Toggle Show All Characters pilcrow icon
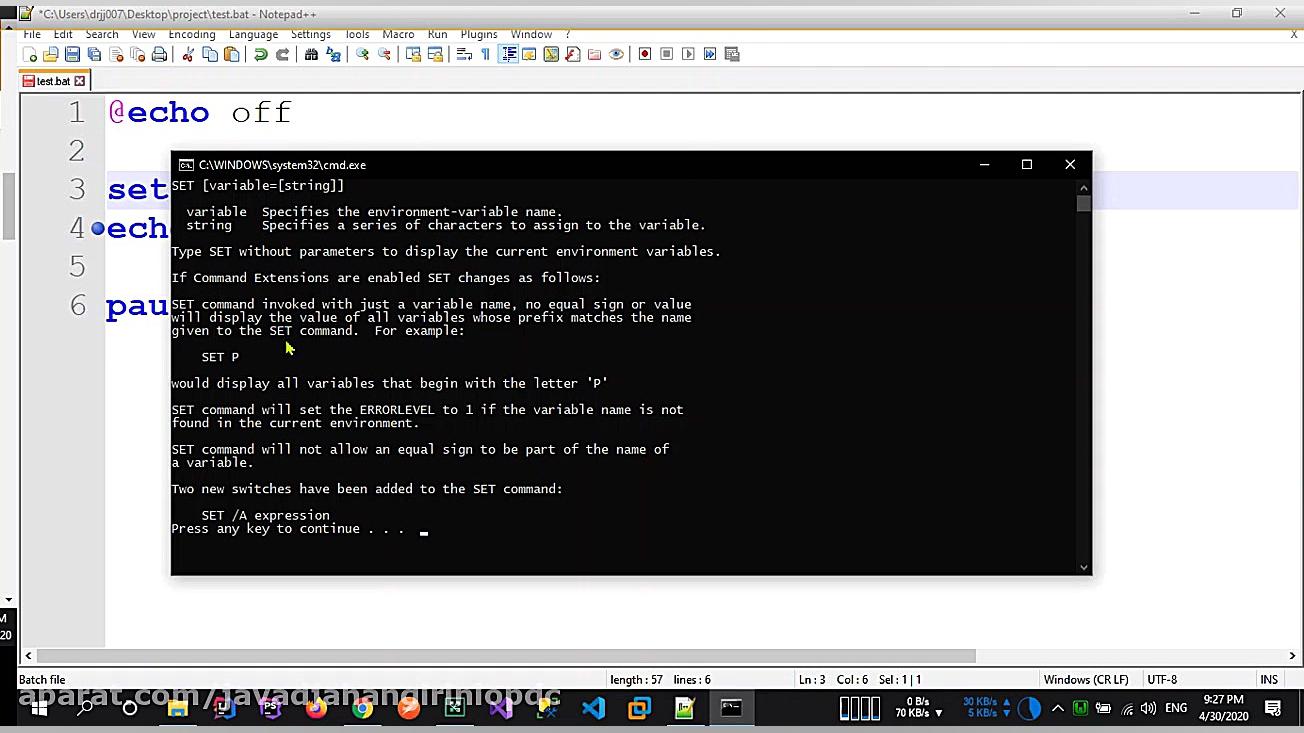 pos(486,54)
